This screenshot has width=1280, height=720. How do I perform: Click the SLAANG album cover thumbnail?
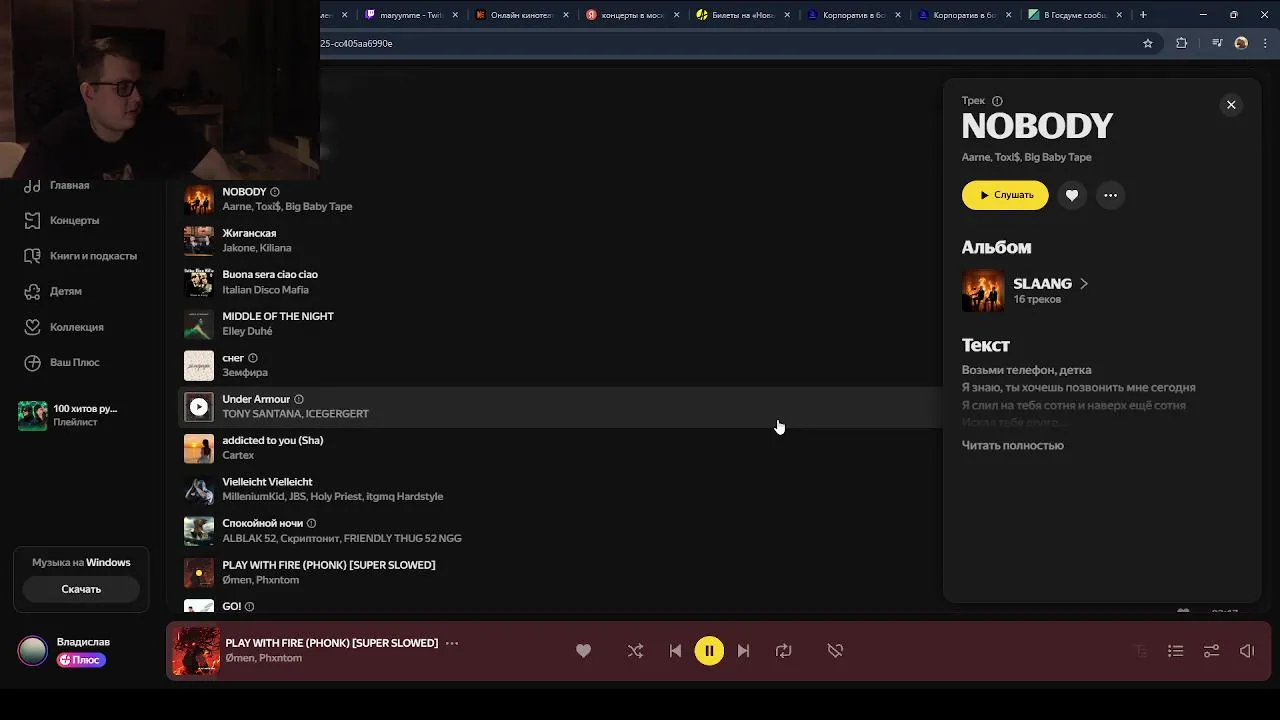983,291
